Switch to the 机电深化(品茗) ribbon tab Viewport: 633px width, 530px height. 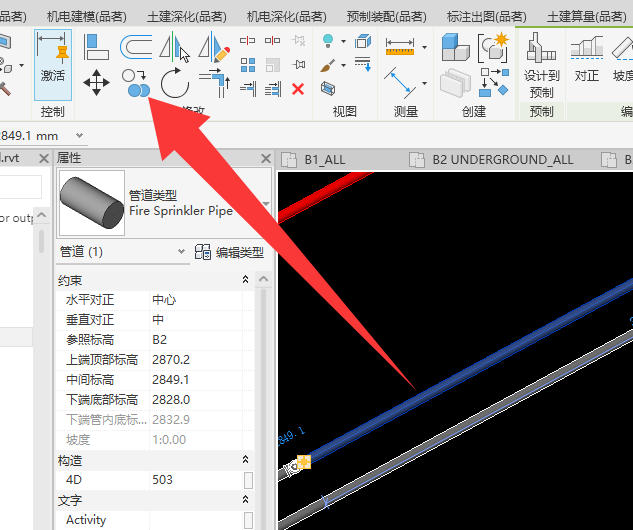(x=286, y=17)
